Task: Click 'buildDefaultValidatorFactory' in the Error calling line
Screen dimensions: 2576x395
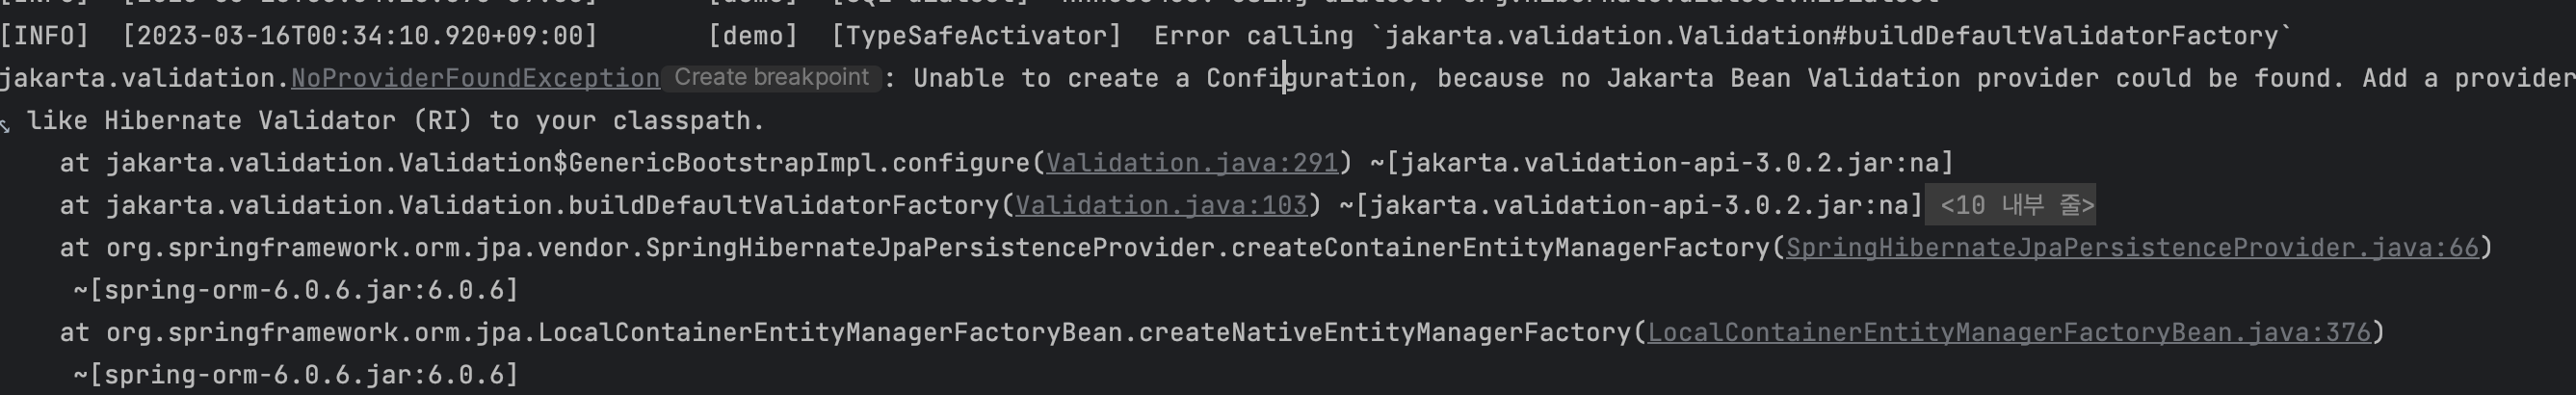Action: pyautogui.click(x=2061, y=36)
